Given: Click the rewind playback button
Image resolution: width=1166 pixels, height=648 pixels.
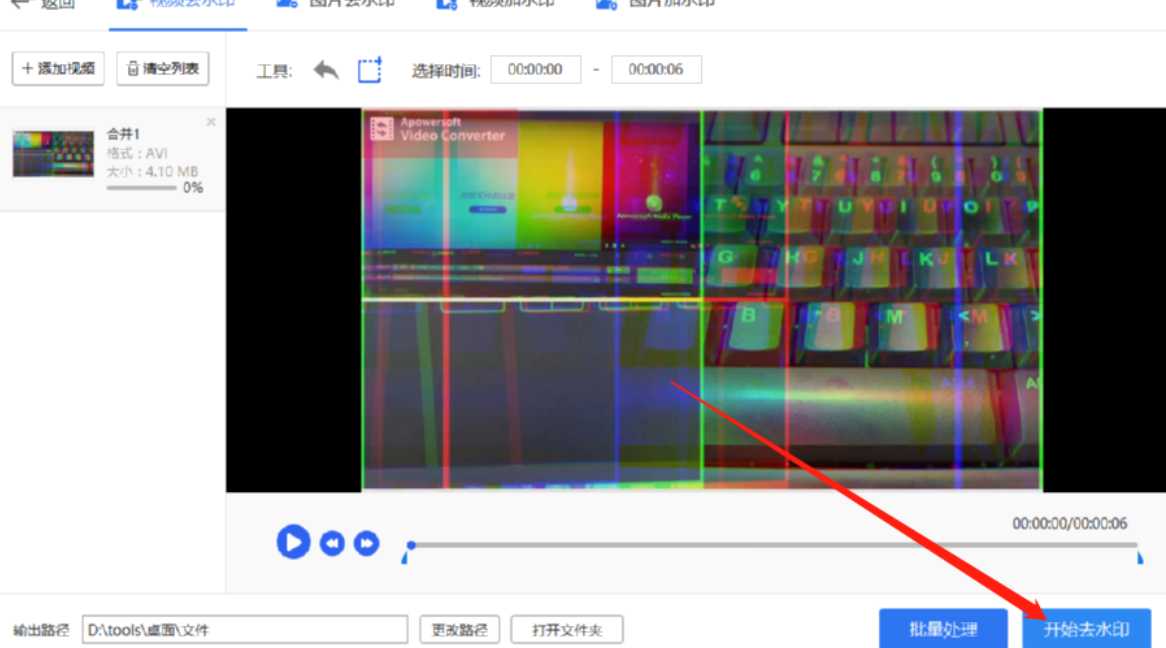Looking at the screenshot, I should tap(332, 543).
